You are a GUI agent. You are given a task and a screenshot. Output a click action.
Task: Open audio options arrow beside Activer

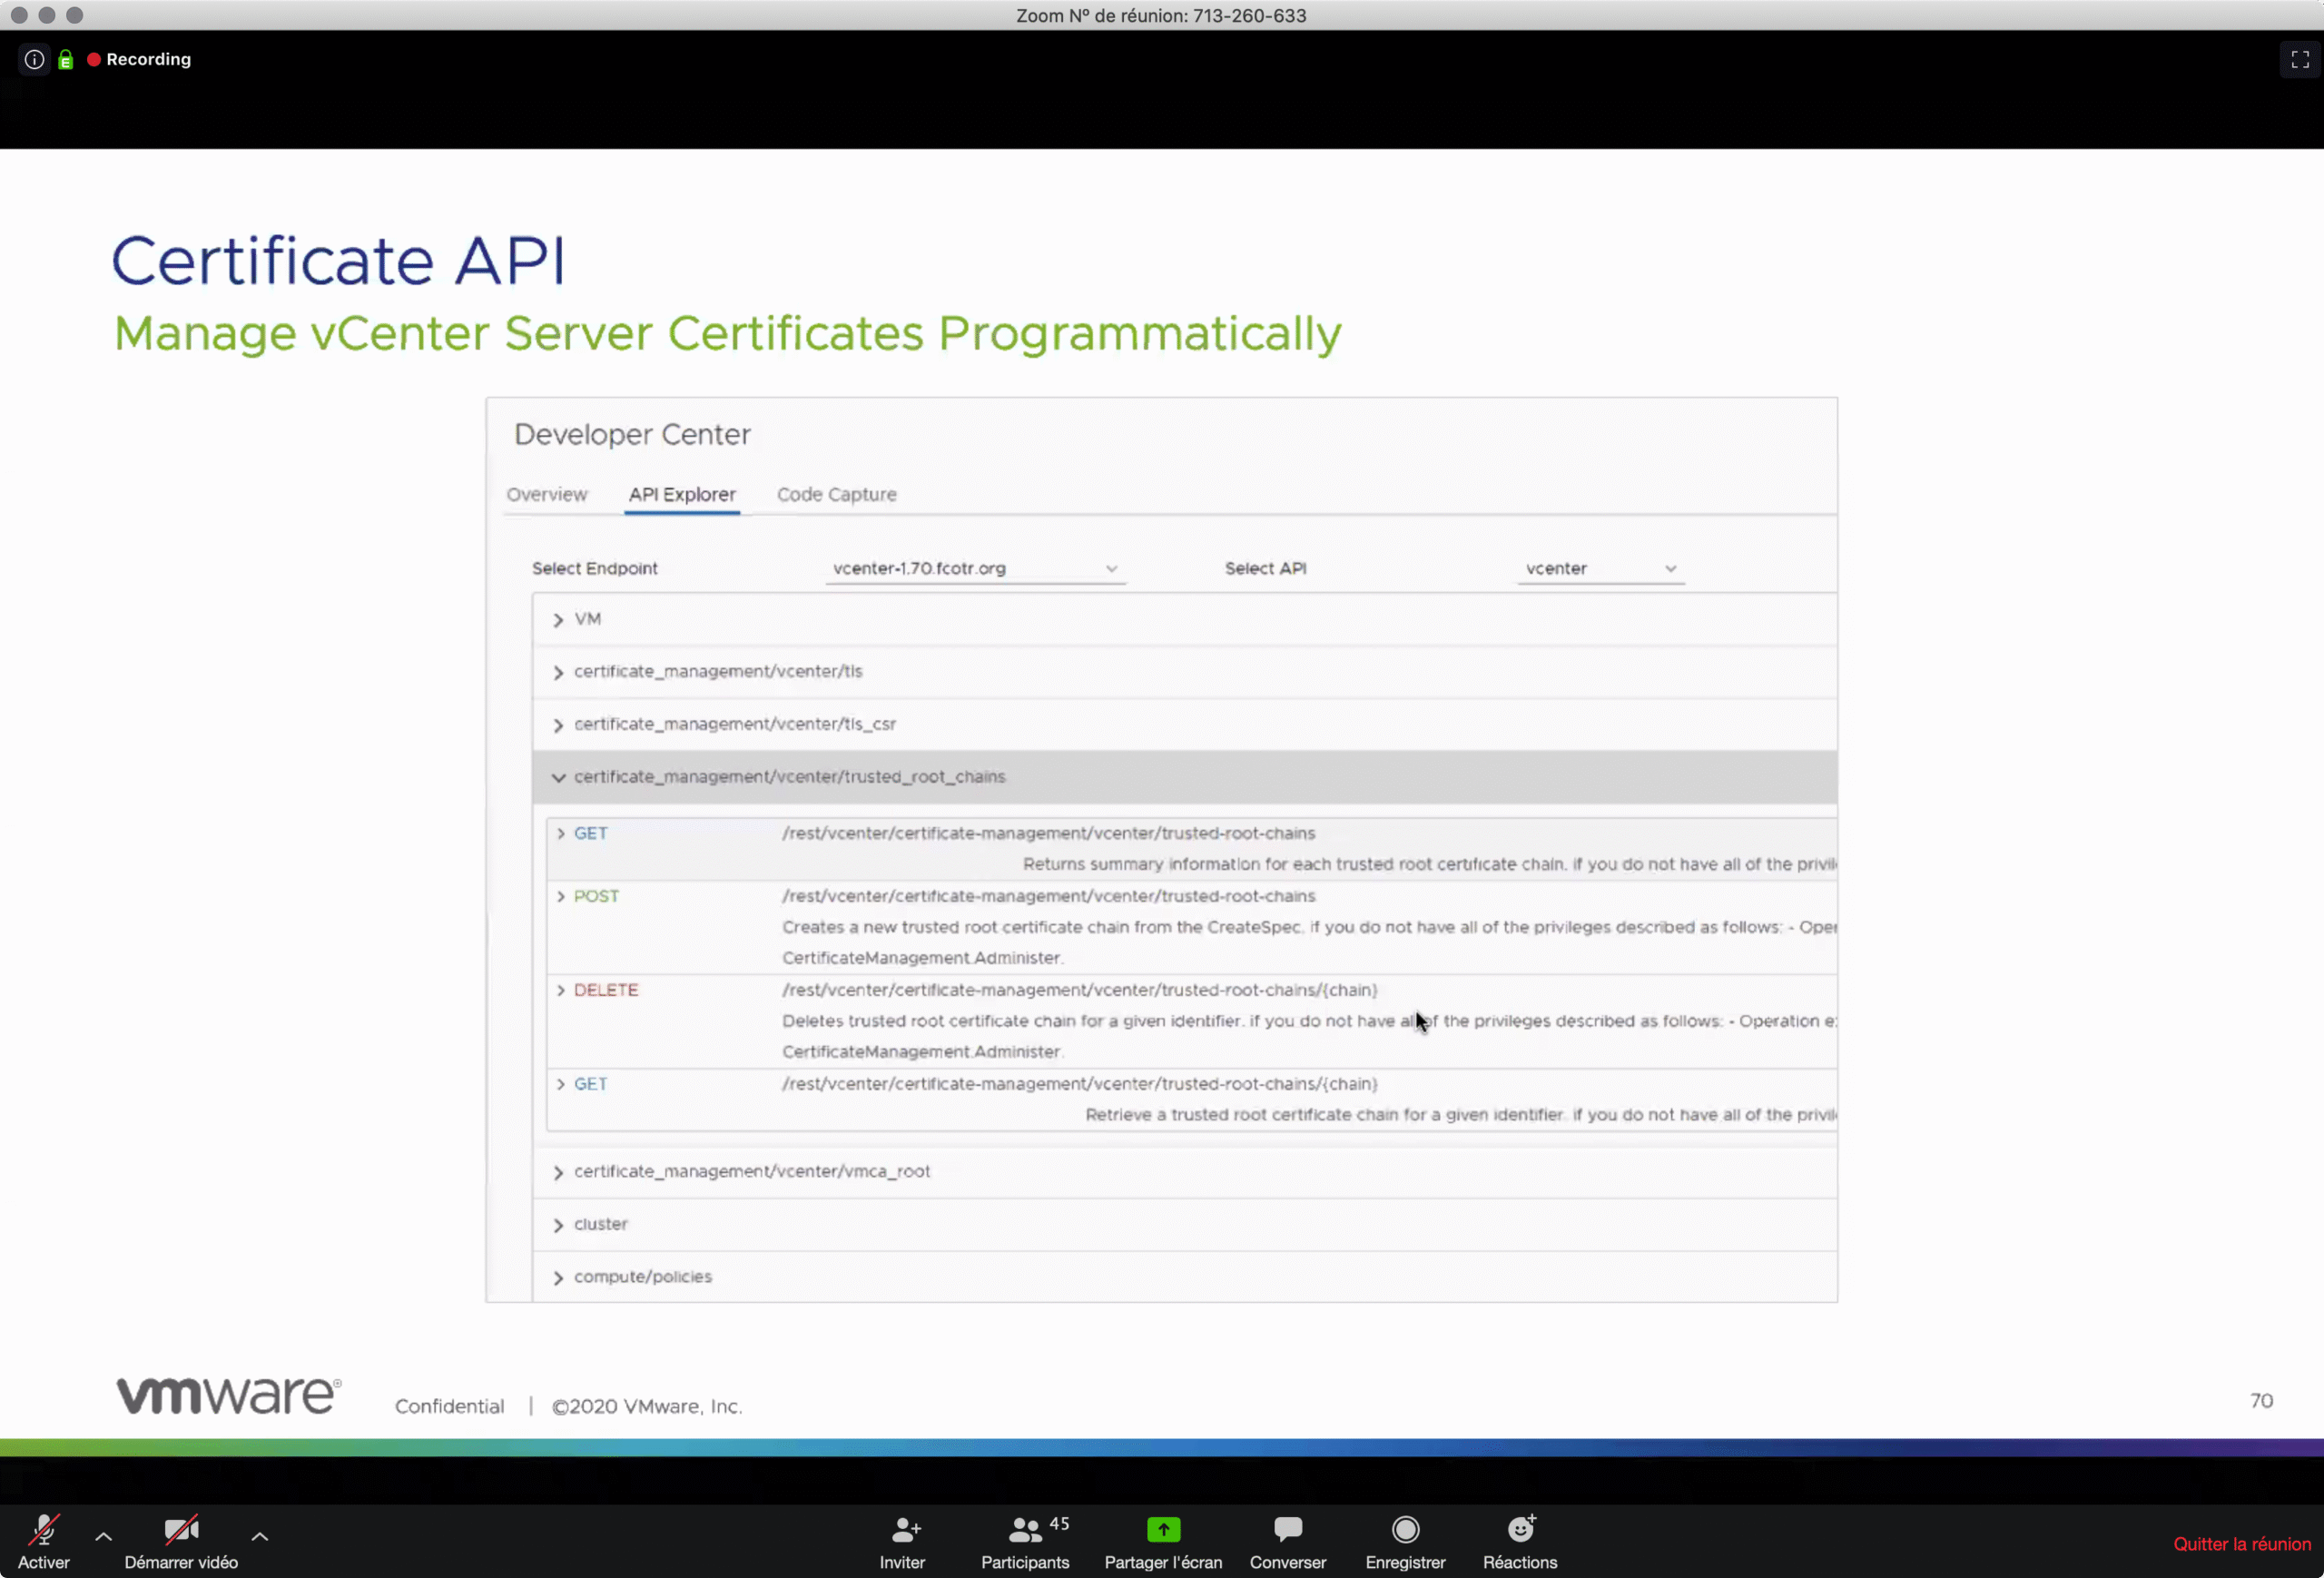point(103,1536)
